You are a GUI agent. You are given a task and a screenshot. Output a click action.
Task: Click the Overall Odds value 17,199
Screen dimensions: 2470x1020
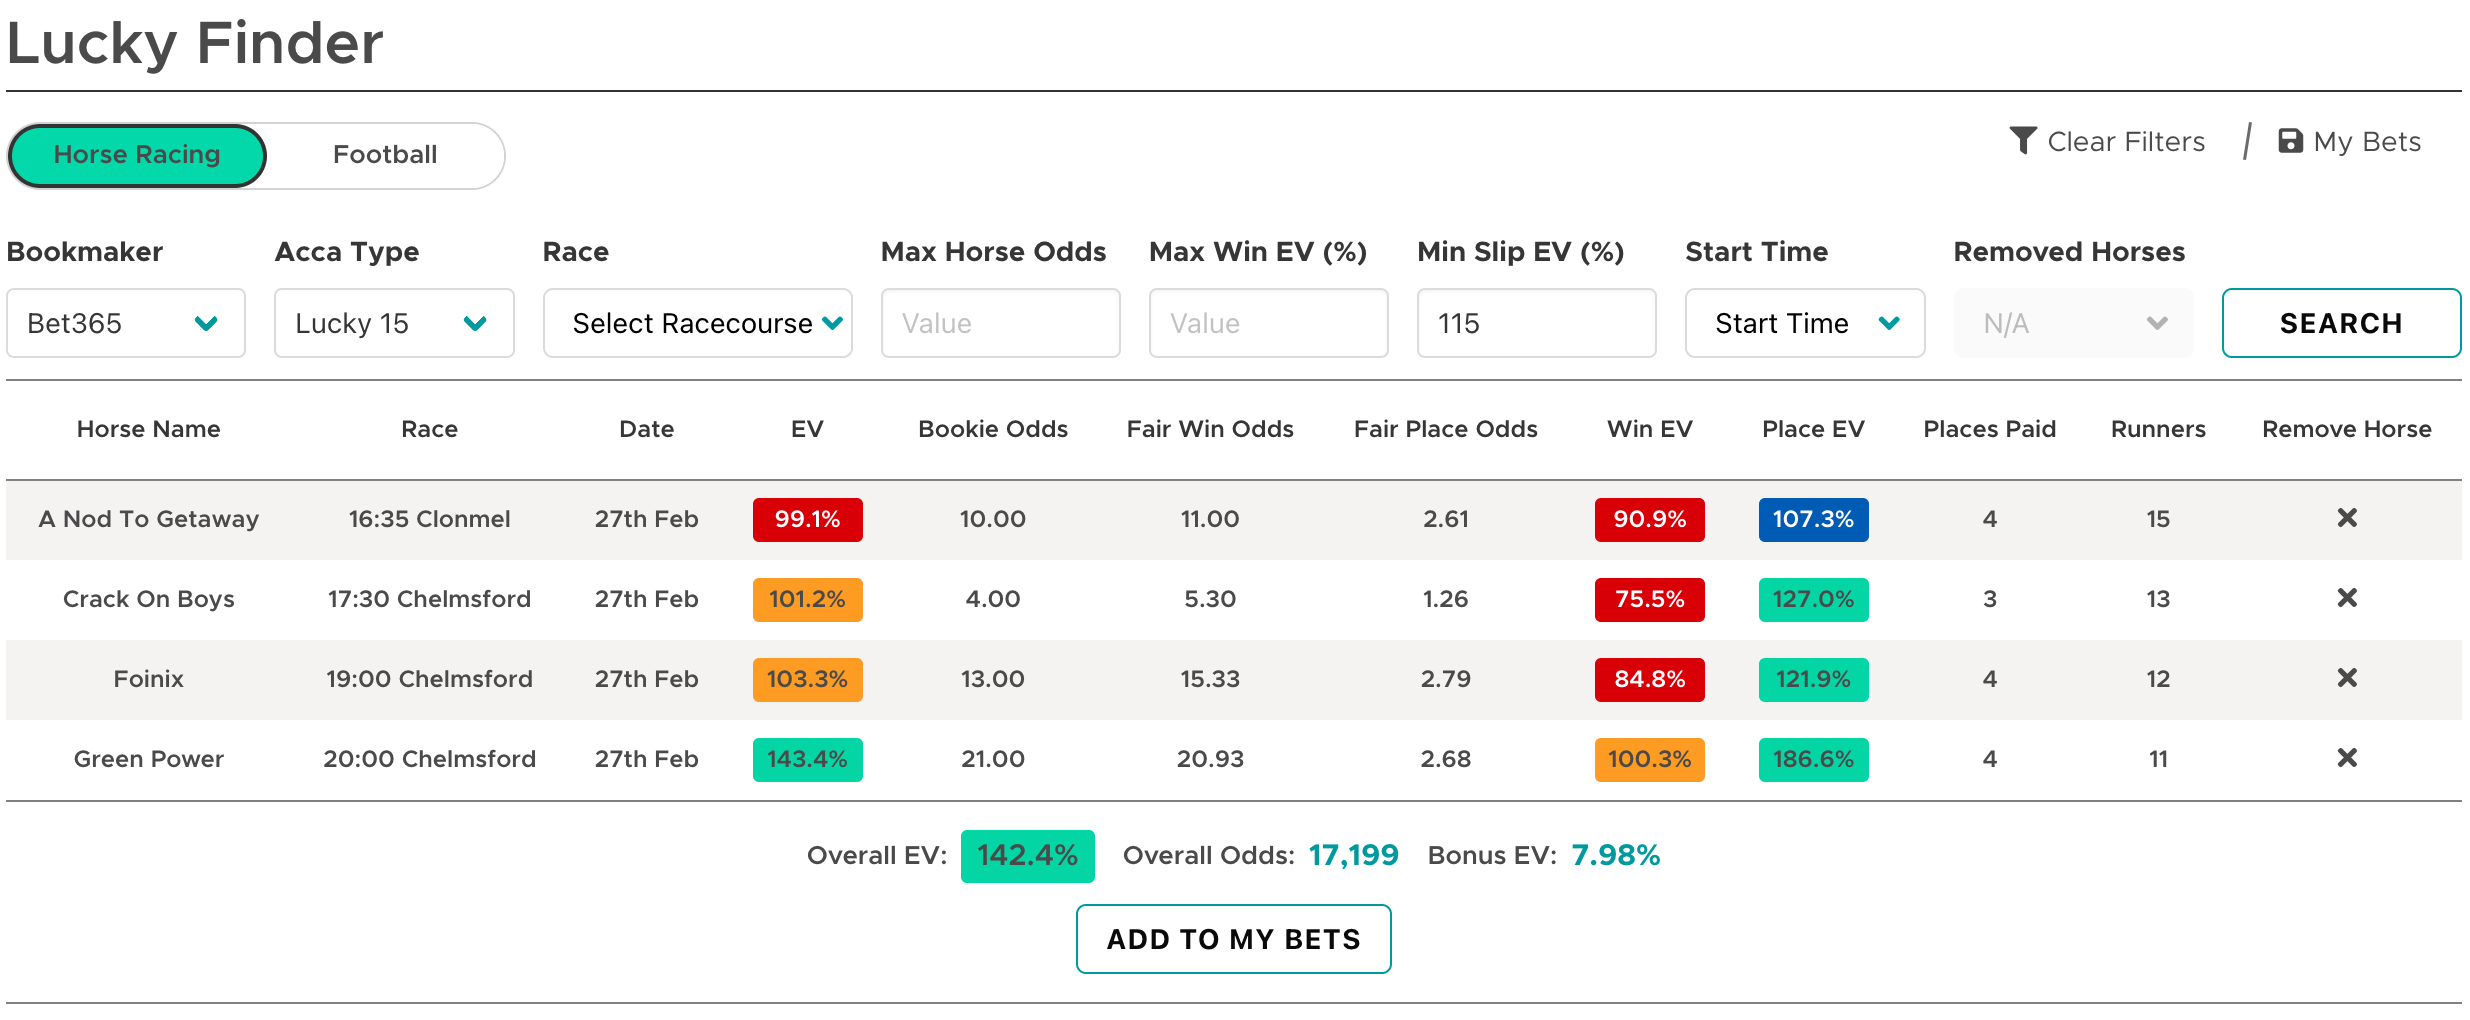coord(1354,856)
